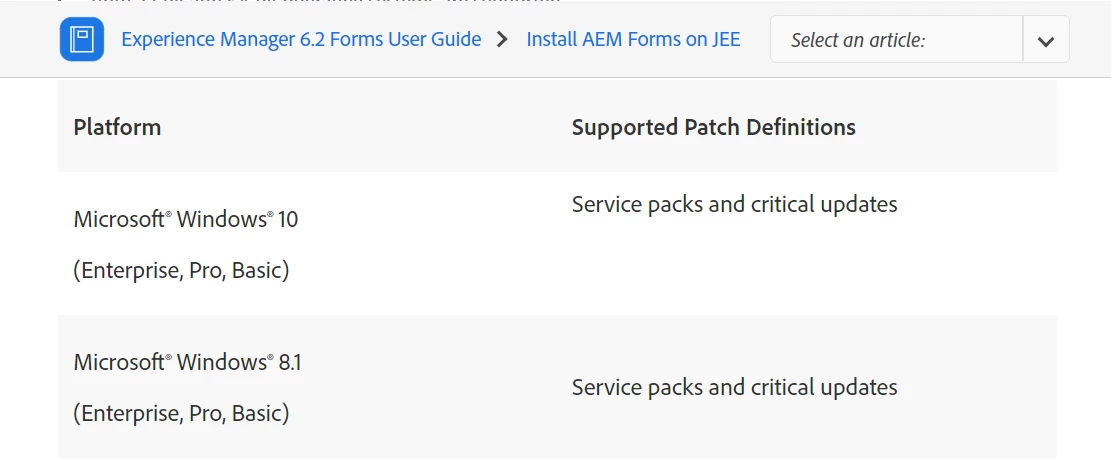The width and height of the screenshot is (1111, 459).
Task: Click registered symbol after Microsoft in Windows 10 row
Action: pos(168,214)
